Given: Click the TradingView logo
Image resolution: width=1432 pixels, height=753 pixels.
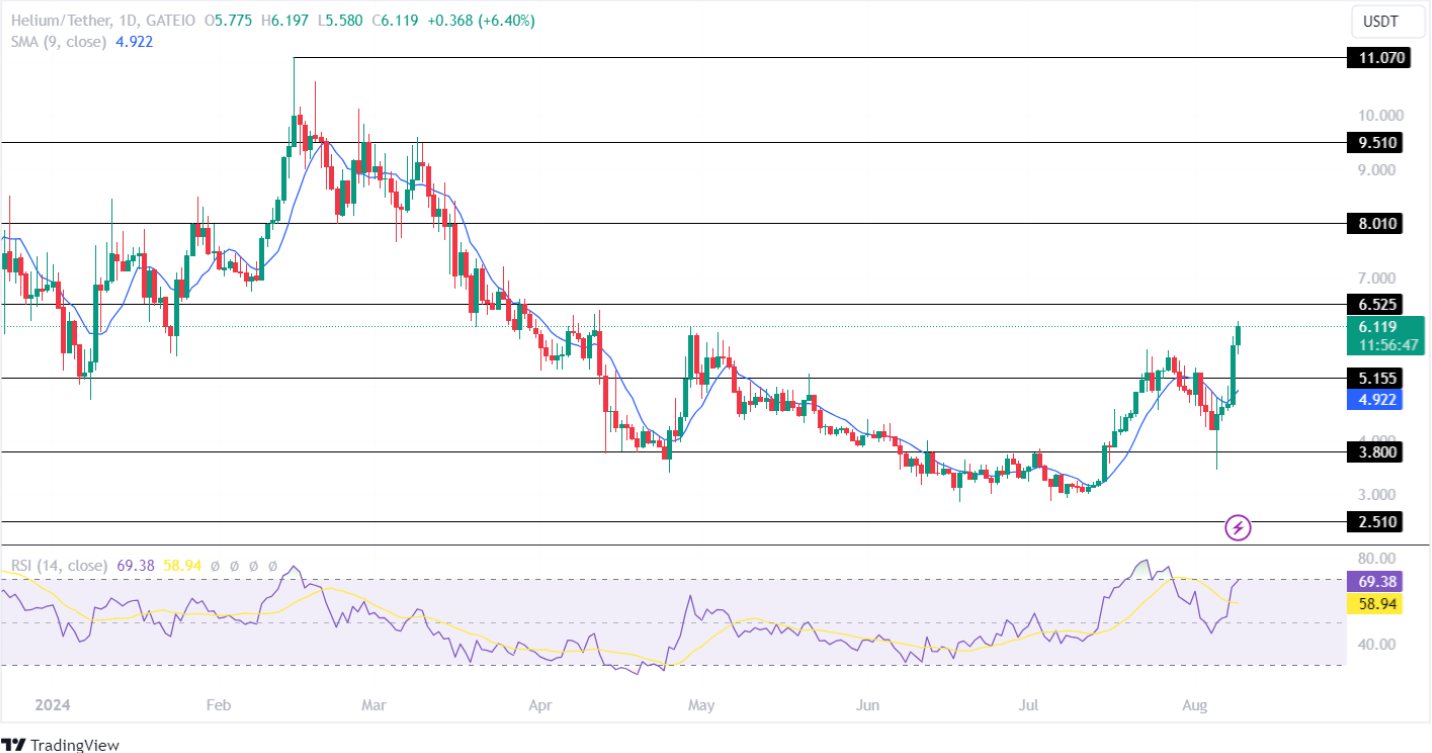Looking at the screenshot, I should click(61, 744).
